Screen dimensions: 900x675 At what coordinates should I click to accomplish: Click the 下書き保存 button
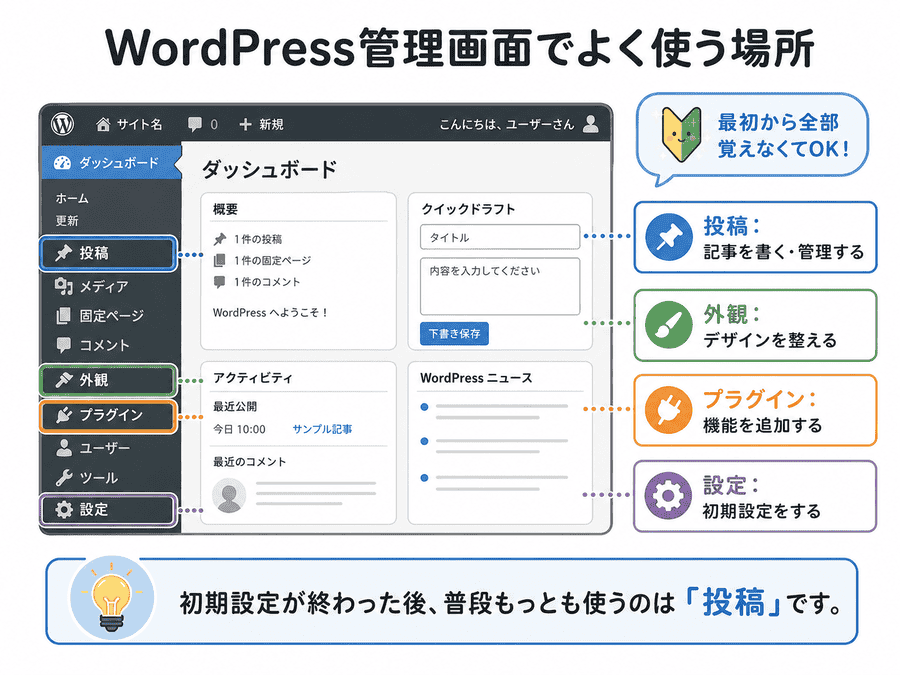tap(454, 333)
